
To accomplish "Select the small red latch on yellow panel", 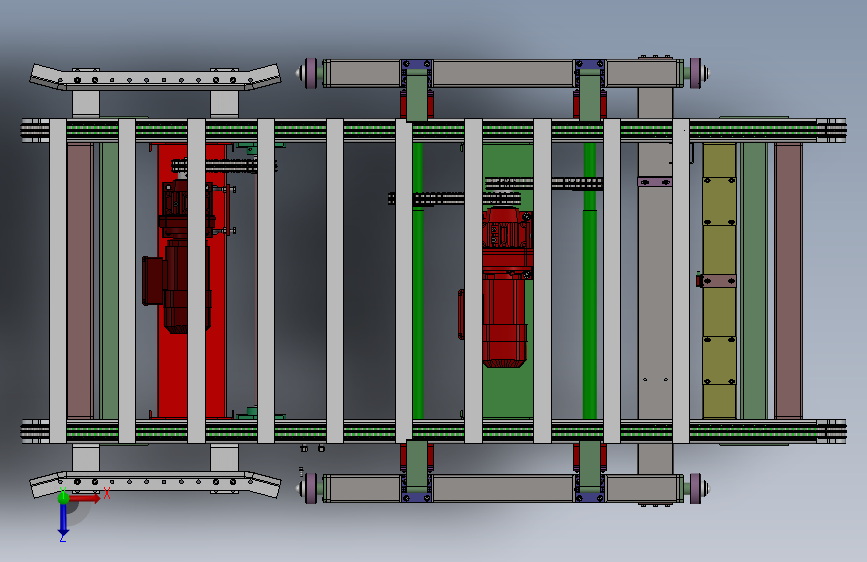I will tap(699, 280).
